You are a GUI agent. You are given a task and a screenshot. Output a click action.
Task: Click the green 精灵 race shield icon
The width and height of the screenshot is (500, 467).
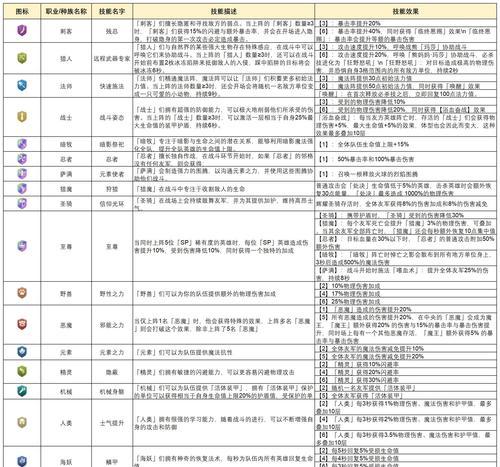coord(22,371)
